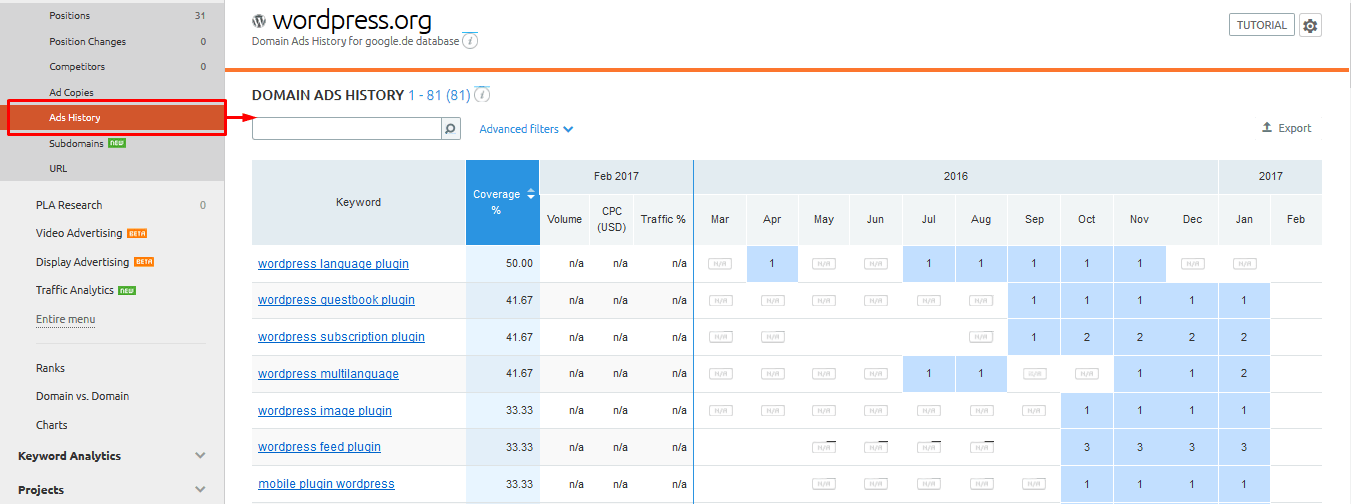Click Apr cell for wordpress language plugin

pyautogui.click(x=772, y=264)
